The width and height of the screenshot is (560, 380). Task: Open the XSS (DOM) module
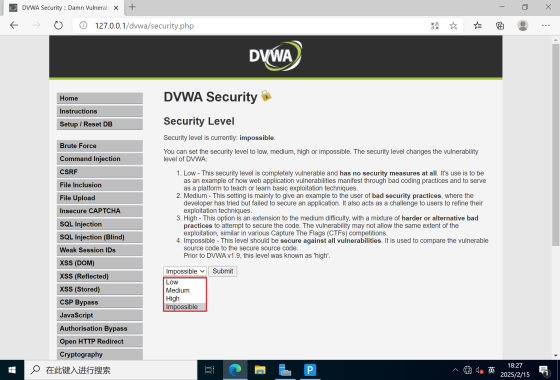point(100,263)
